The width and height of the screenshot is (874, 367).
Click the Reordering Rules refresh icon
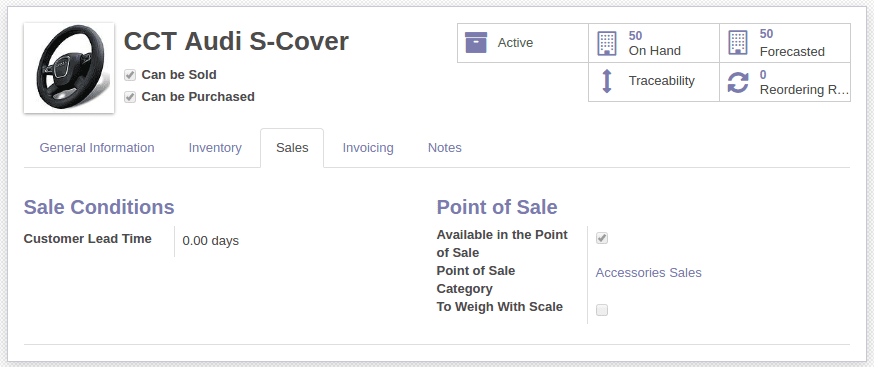pyautogui.click(x=738, y=82)
